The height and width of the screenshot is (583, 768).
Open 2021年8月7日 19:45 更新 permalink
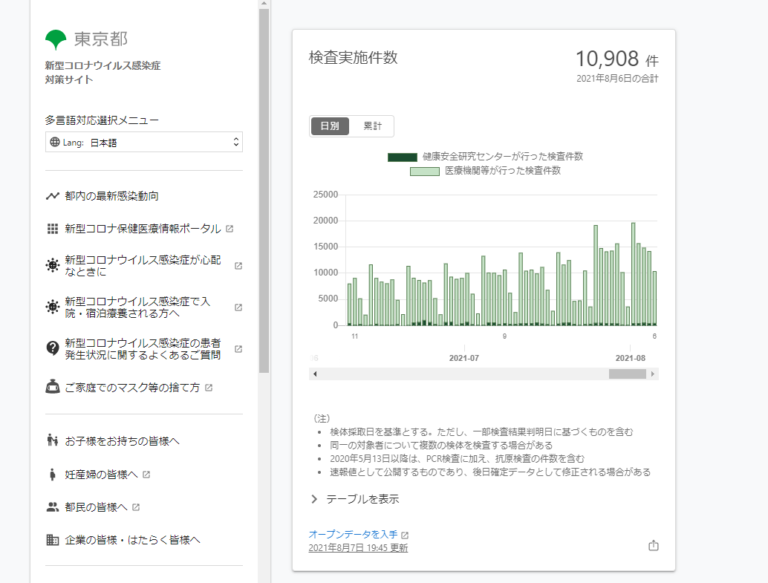click(x=358, y=548)
